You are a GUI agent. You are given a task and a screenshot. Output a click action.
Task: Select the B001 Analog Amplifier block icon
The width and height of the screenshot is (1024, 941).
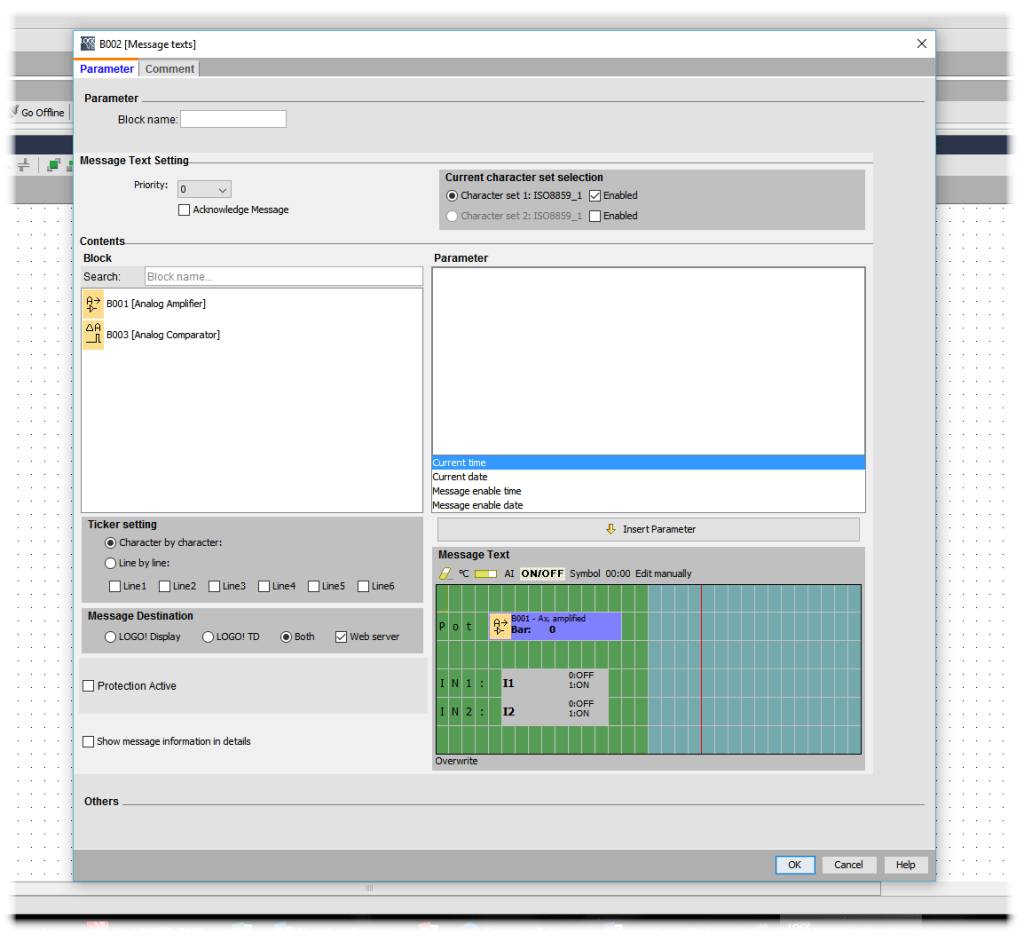click(93, 303)
